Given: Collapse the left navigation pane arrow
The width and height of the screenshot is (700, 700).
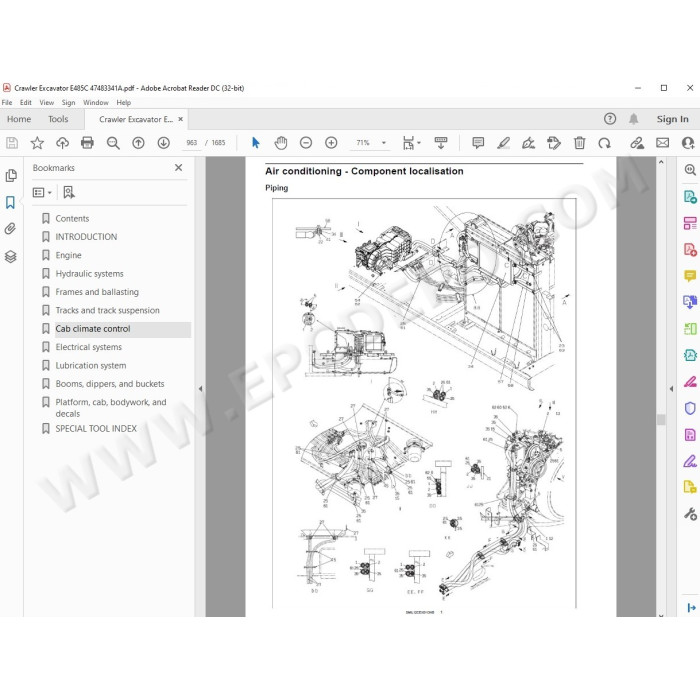Looking at the screenshot, I should (x=200, y=389).
